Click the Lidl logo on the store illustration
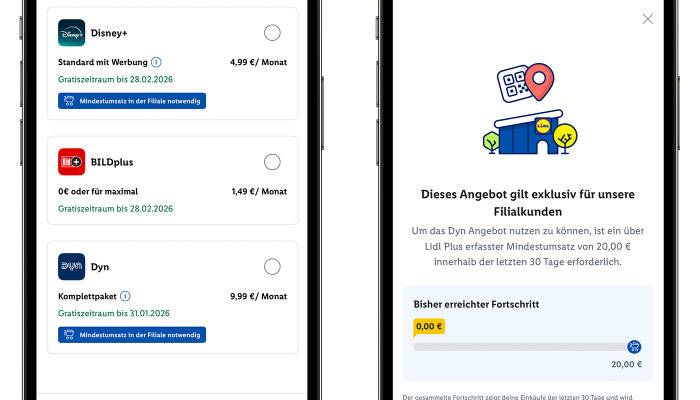Screen dimensions: 700x400 point(543,127)
